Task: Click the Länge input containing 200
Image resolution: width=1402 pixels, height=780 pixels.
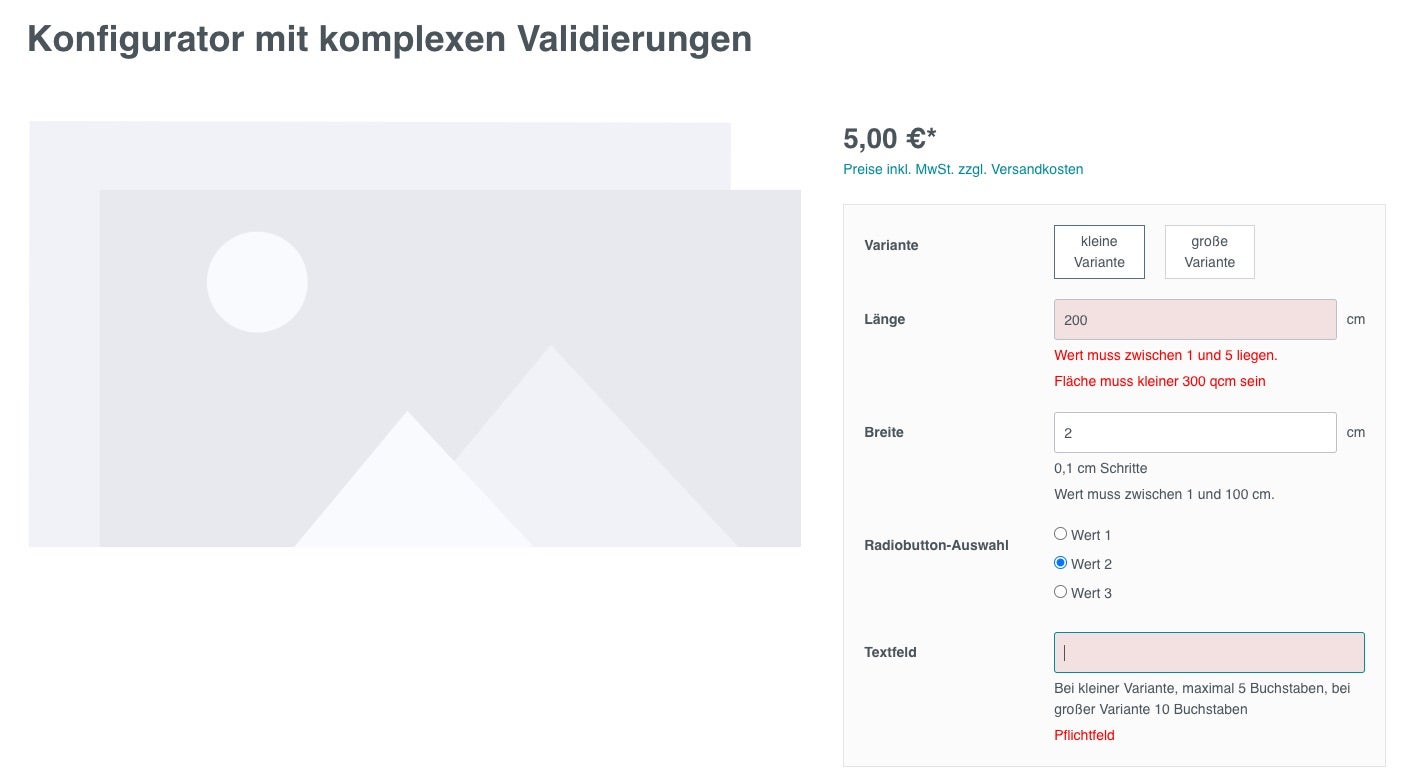Action: coord(1195,320)
